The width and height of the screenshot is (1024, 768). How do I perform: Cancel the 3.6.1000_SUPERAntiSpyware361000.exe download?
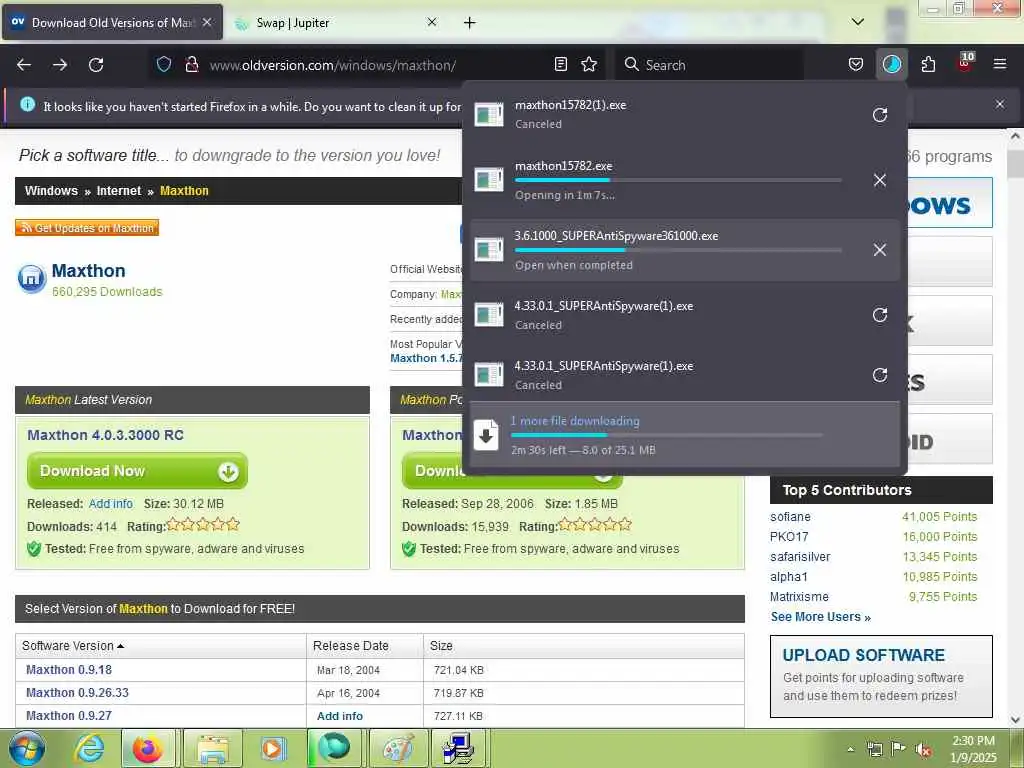tap(880, 250)
